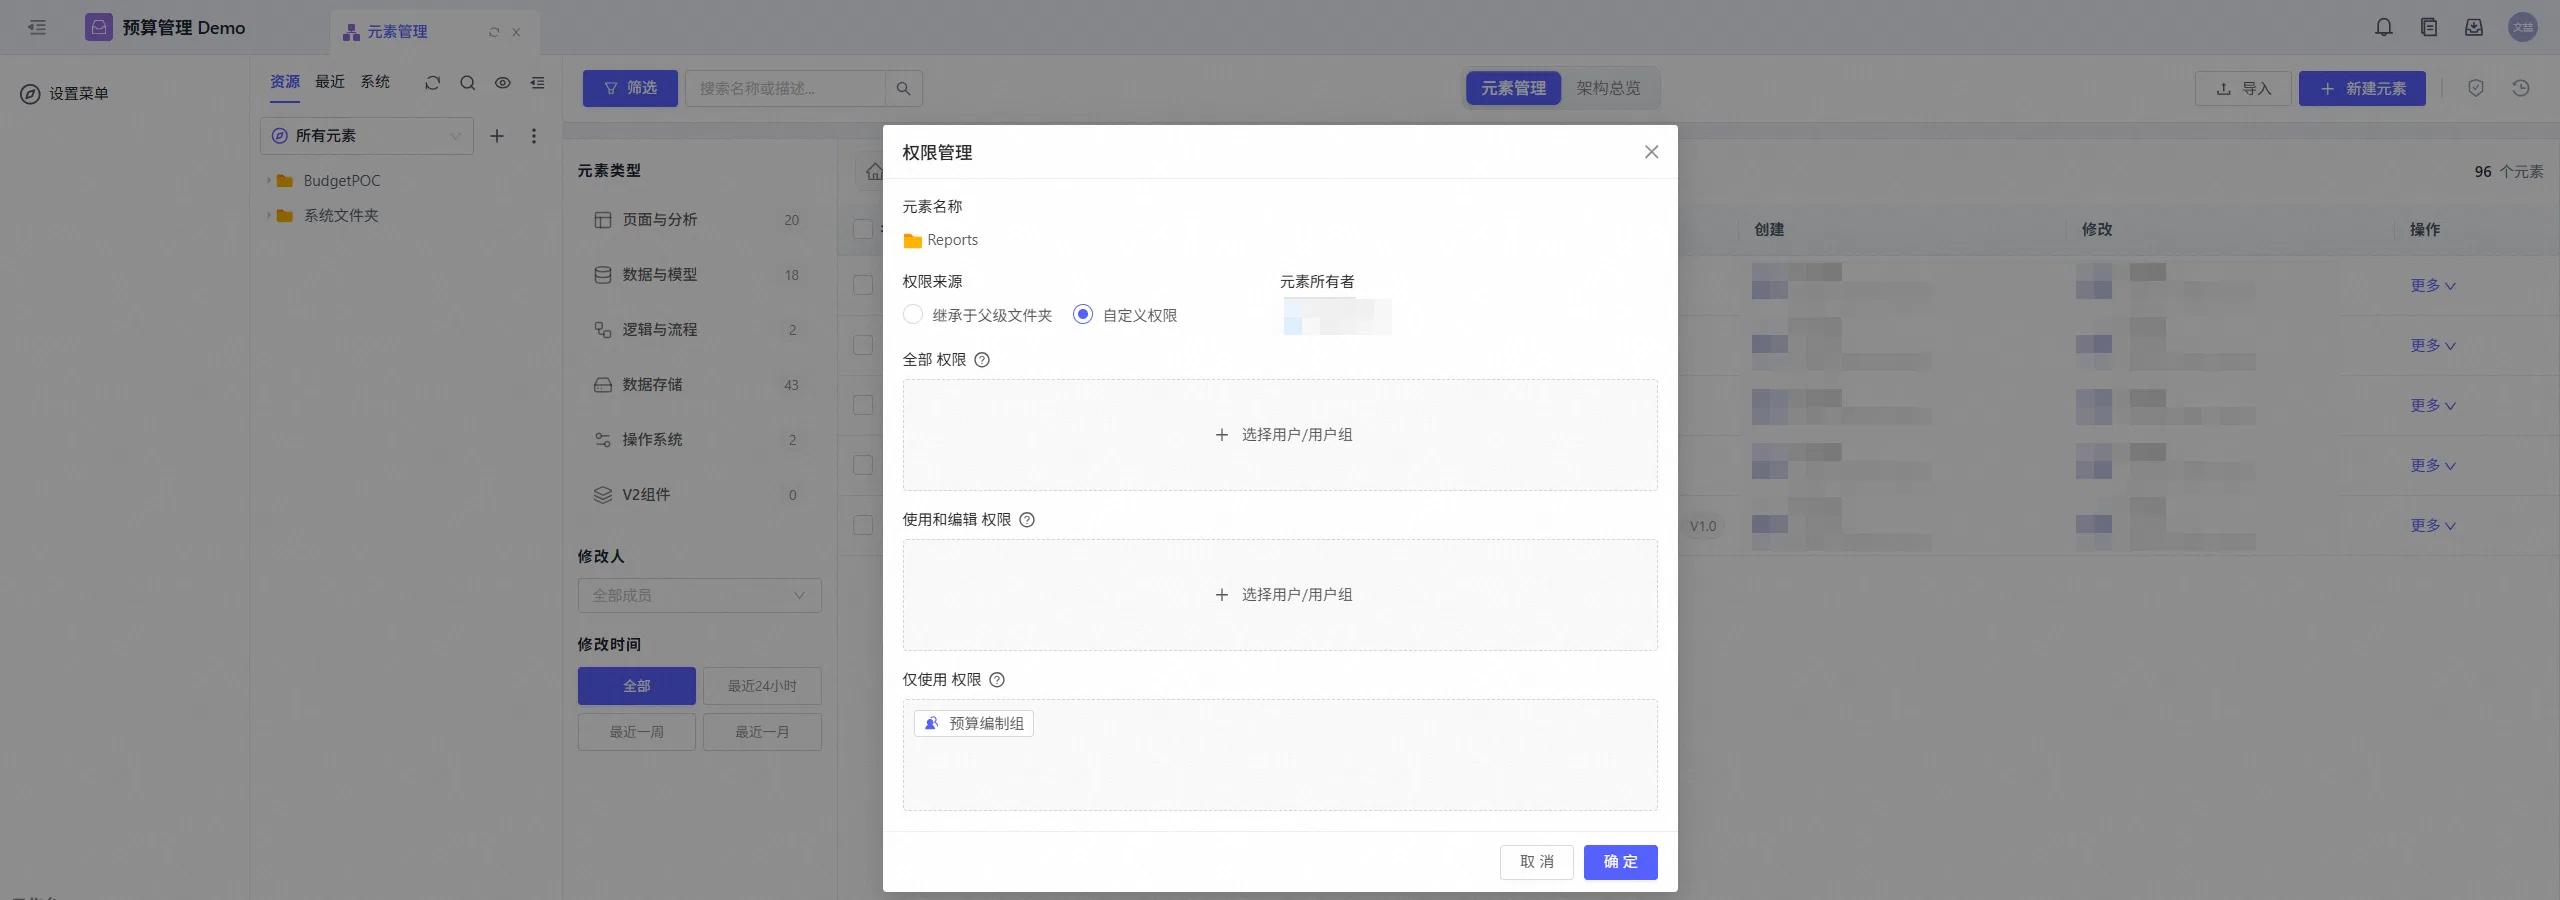
Task: Toggle the eye visibility icon in resource panel
Action: 503,83
